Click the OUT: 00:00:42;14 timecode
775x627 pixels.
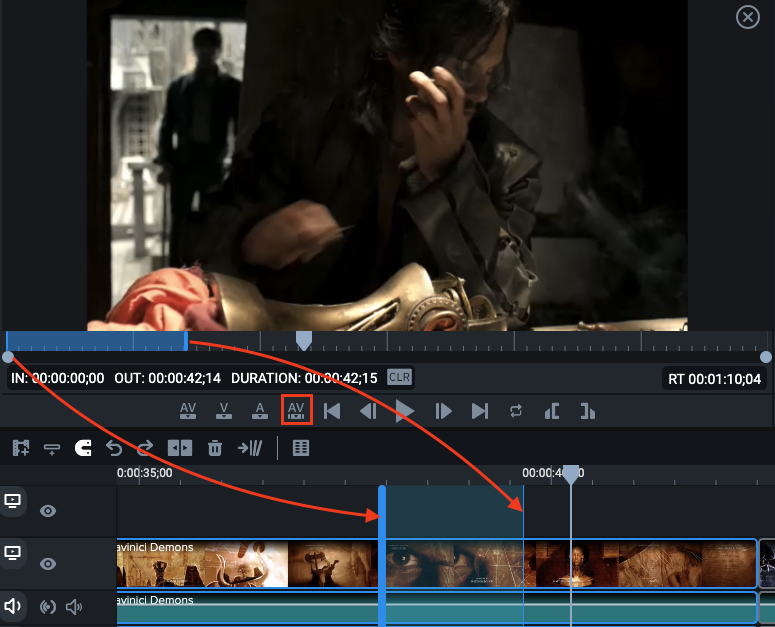click(x=168, y=378)
